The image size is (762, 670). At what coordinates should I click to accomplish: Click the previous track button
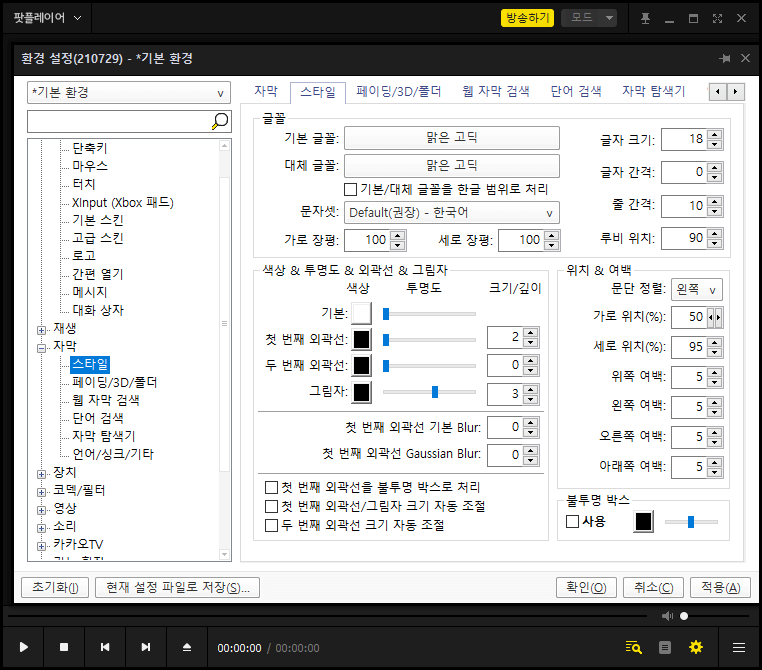pyautogui.click(x=104, y=647)
